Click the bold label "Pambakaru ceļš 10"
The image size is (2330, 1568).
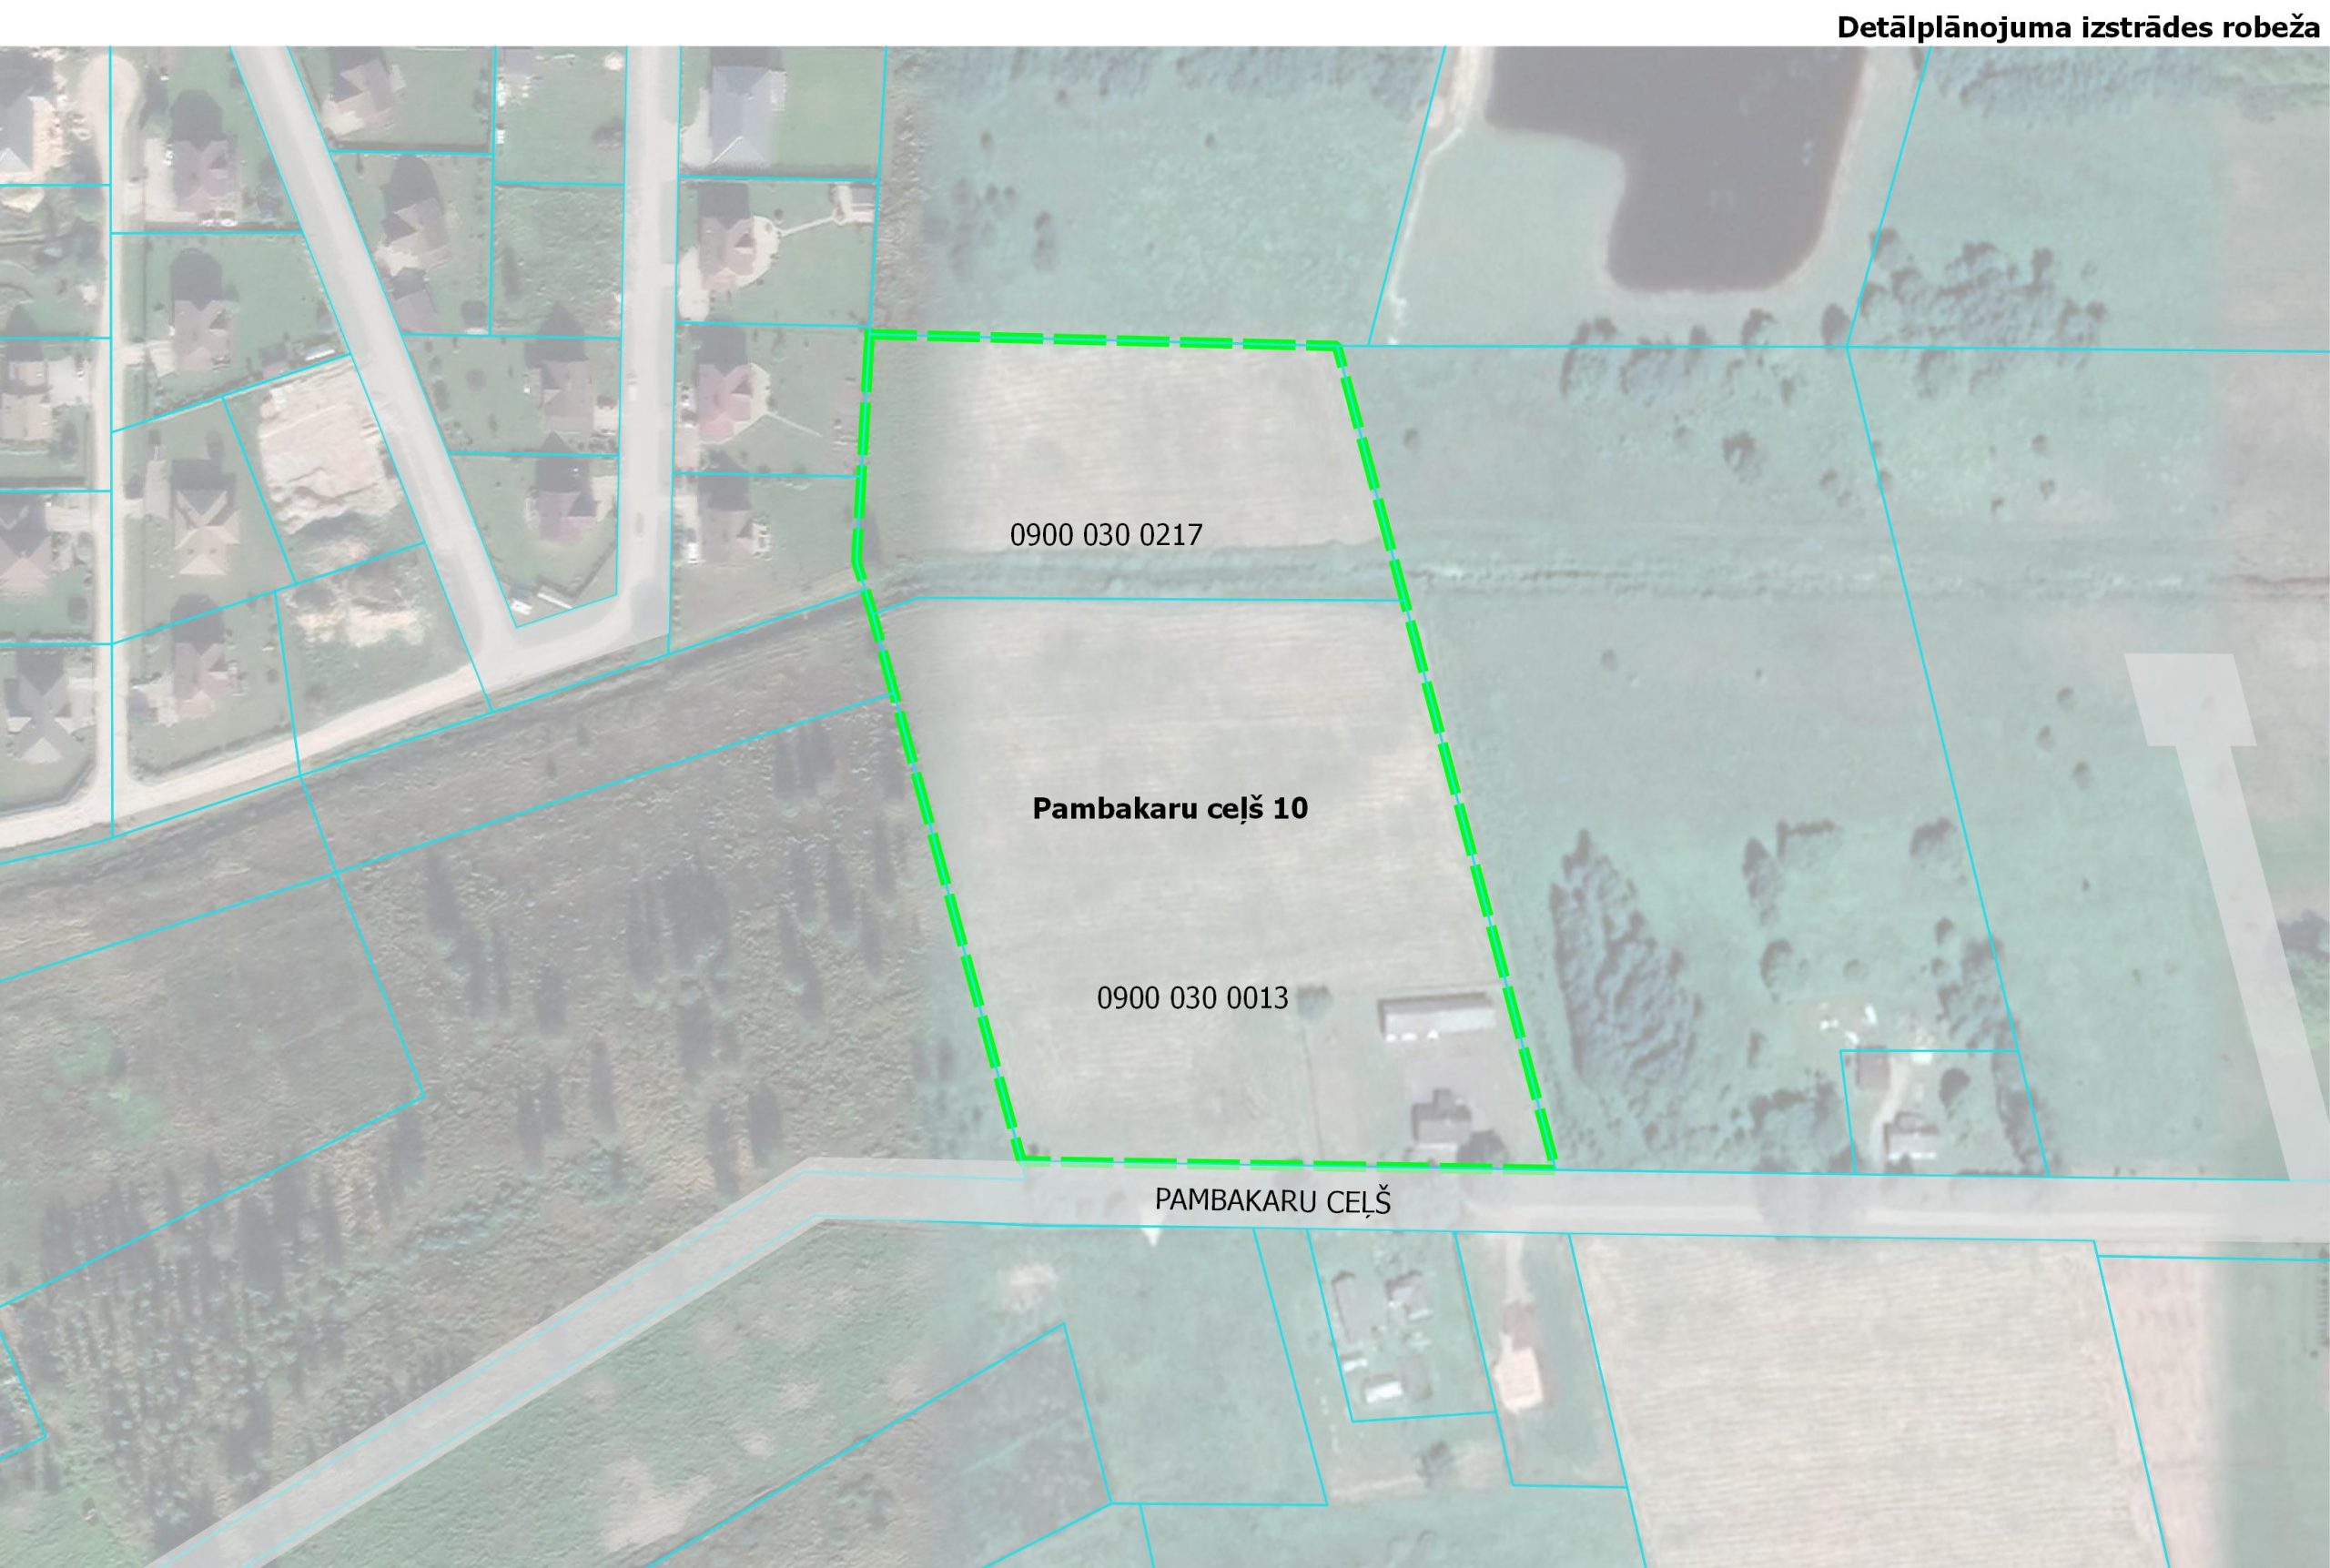click(x=1170, y=808)
